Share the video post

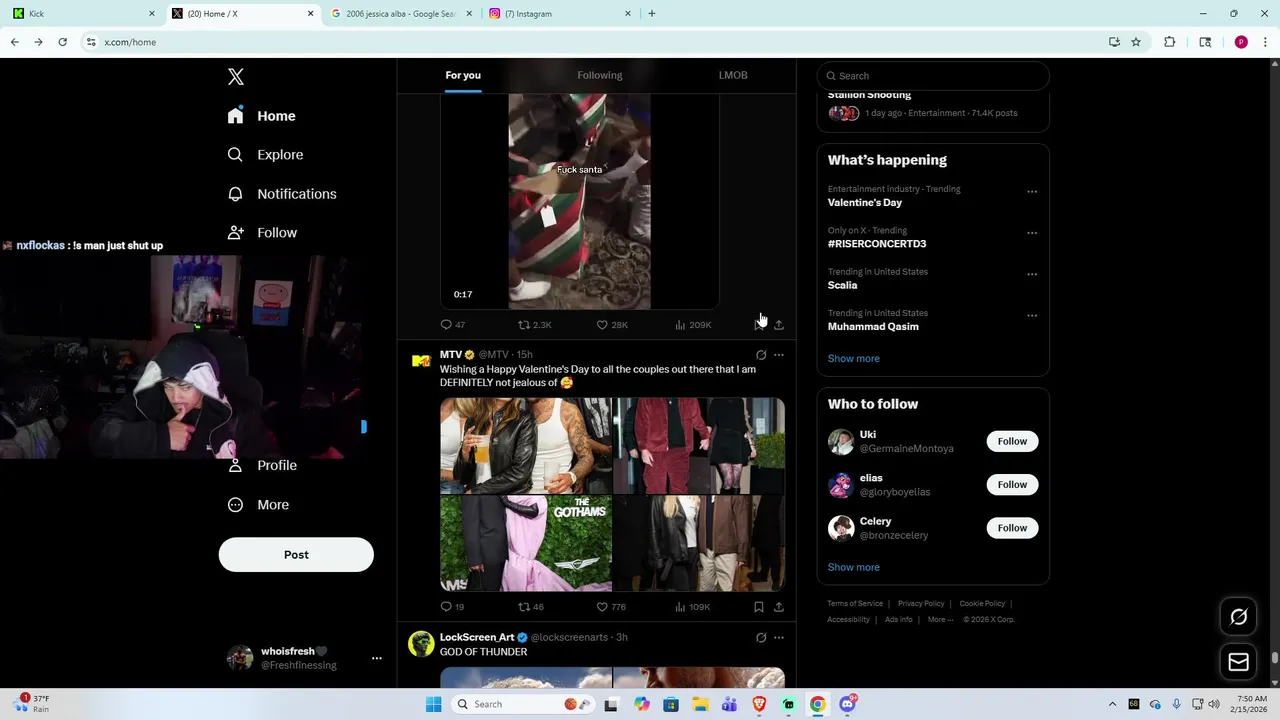(x=779, y=325)
